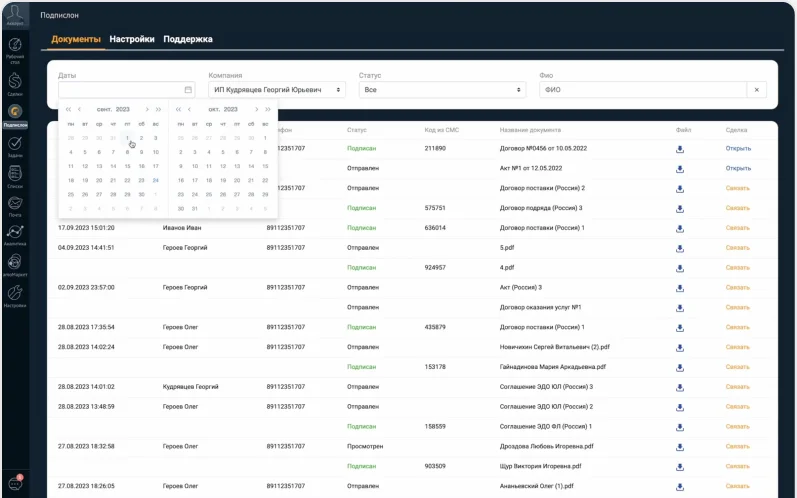Select September 24 in the calendar

pyautogui.click(x=156, y=180)
